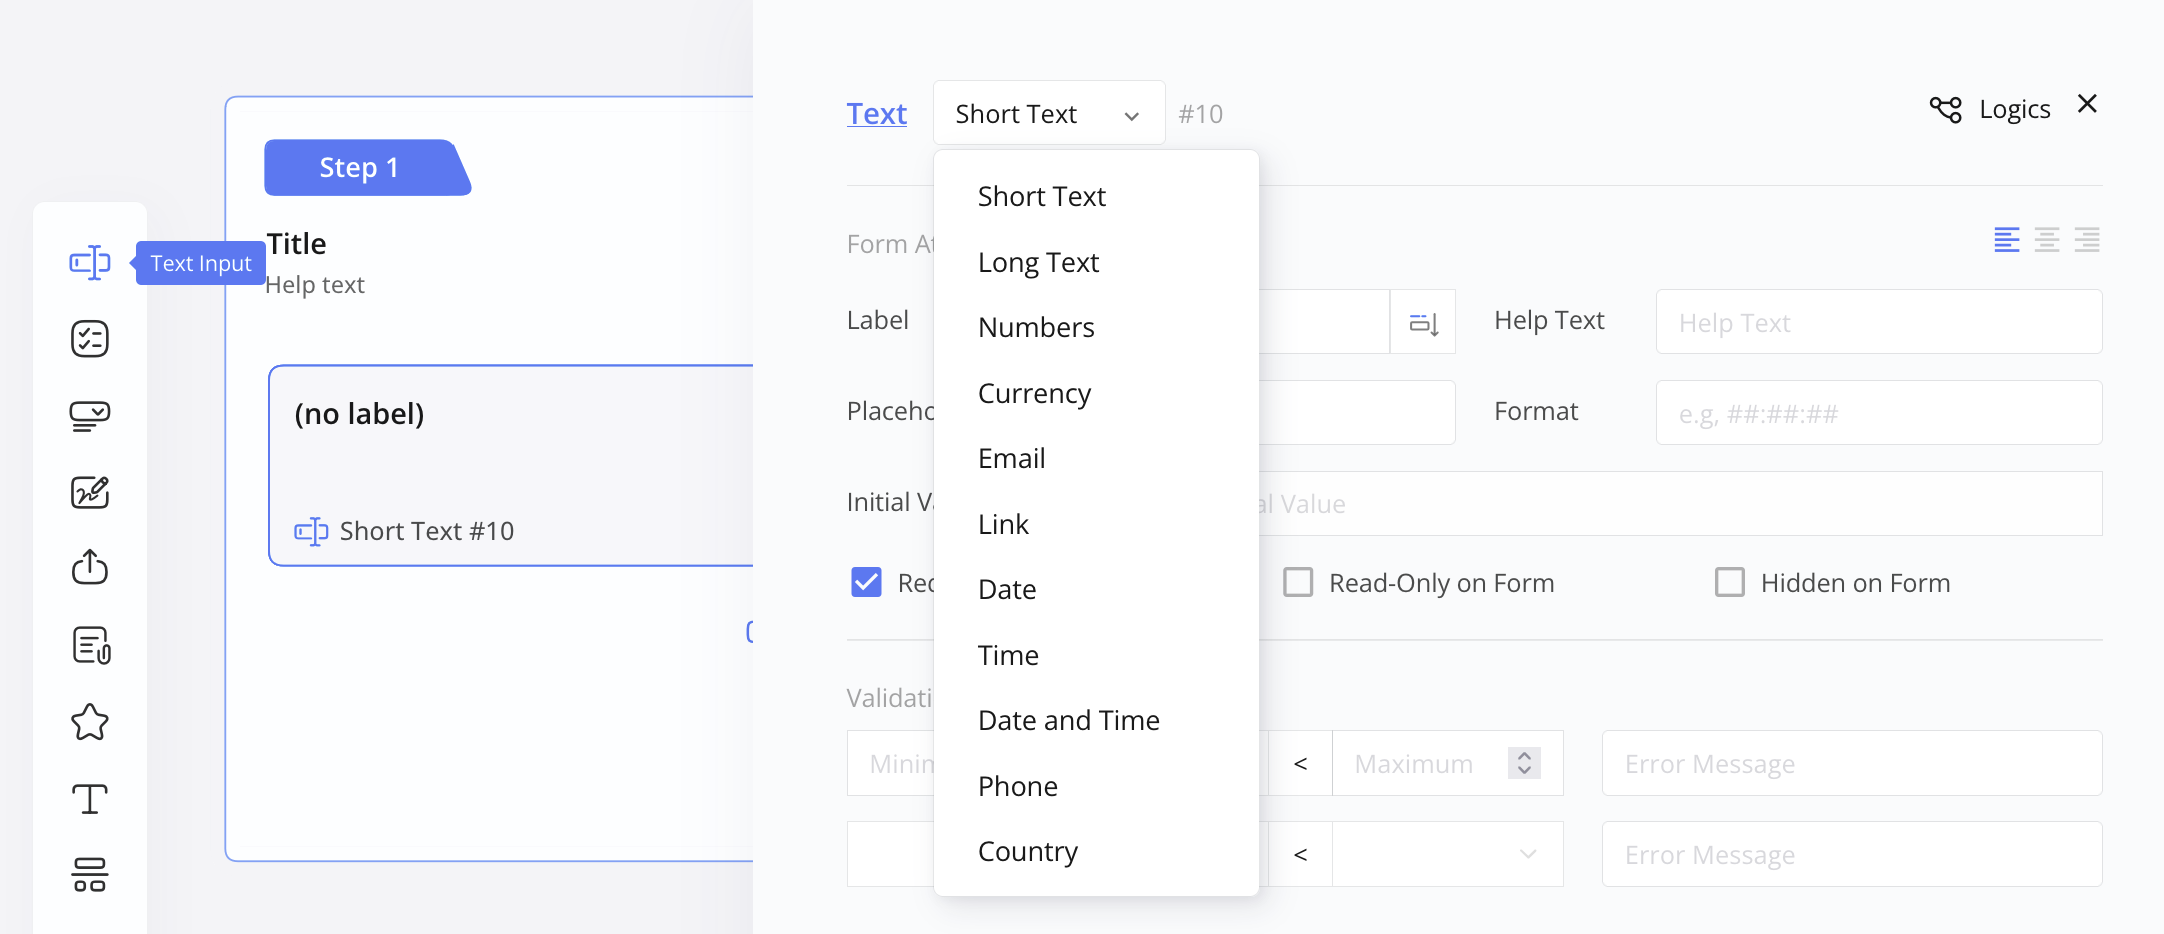Select the document attachment tool icon
This screenshot has height=934, width=2164.
pos(91,645)
